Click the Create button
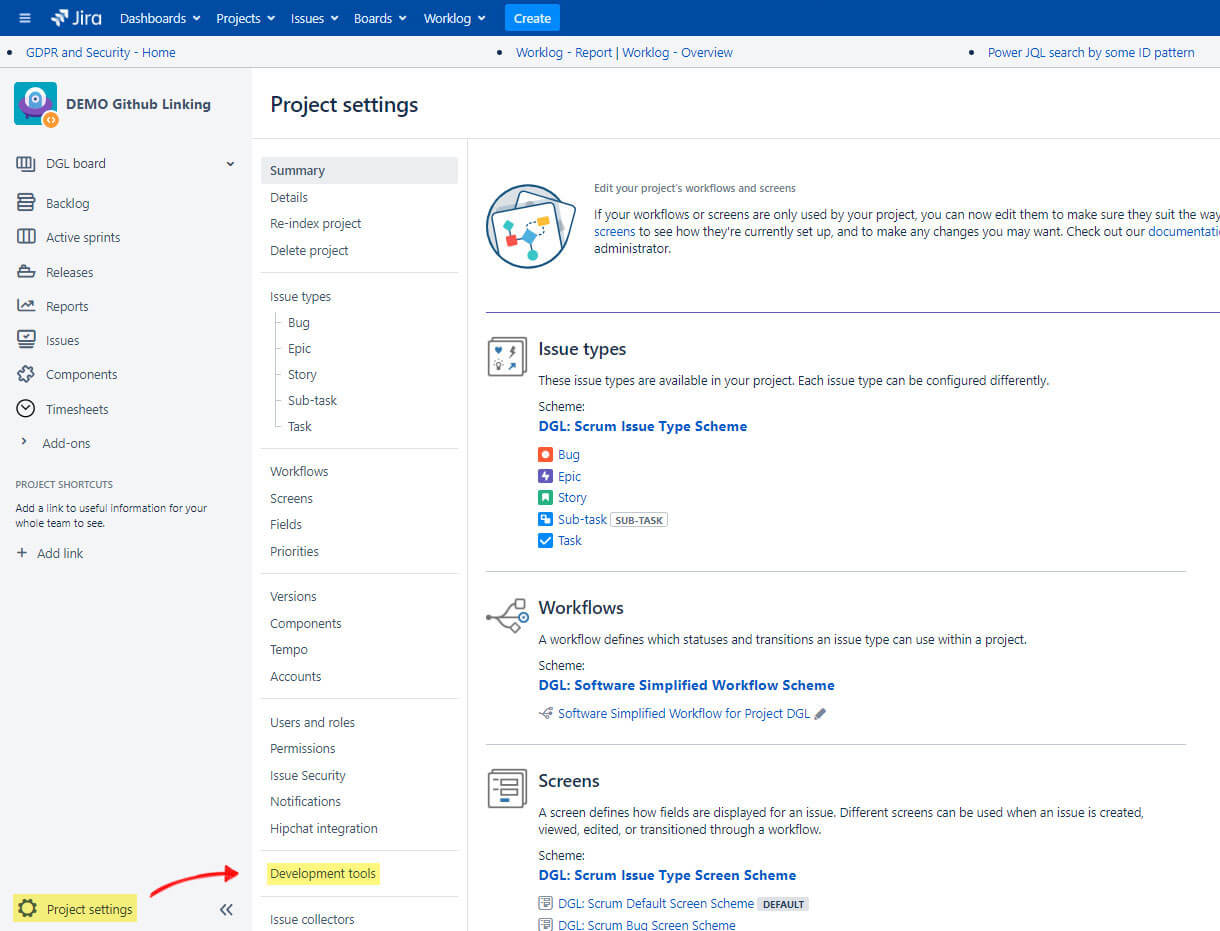 click(532, 18)
